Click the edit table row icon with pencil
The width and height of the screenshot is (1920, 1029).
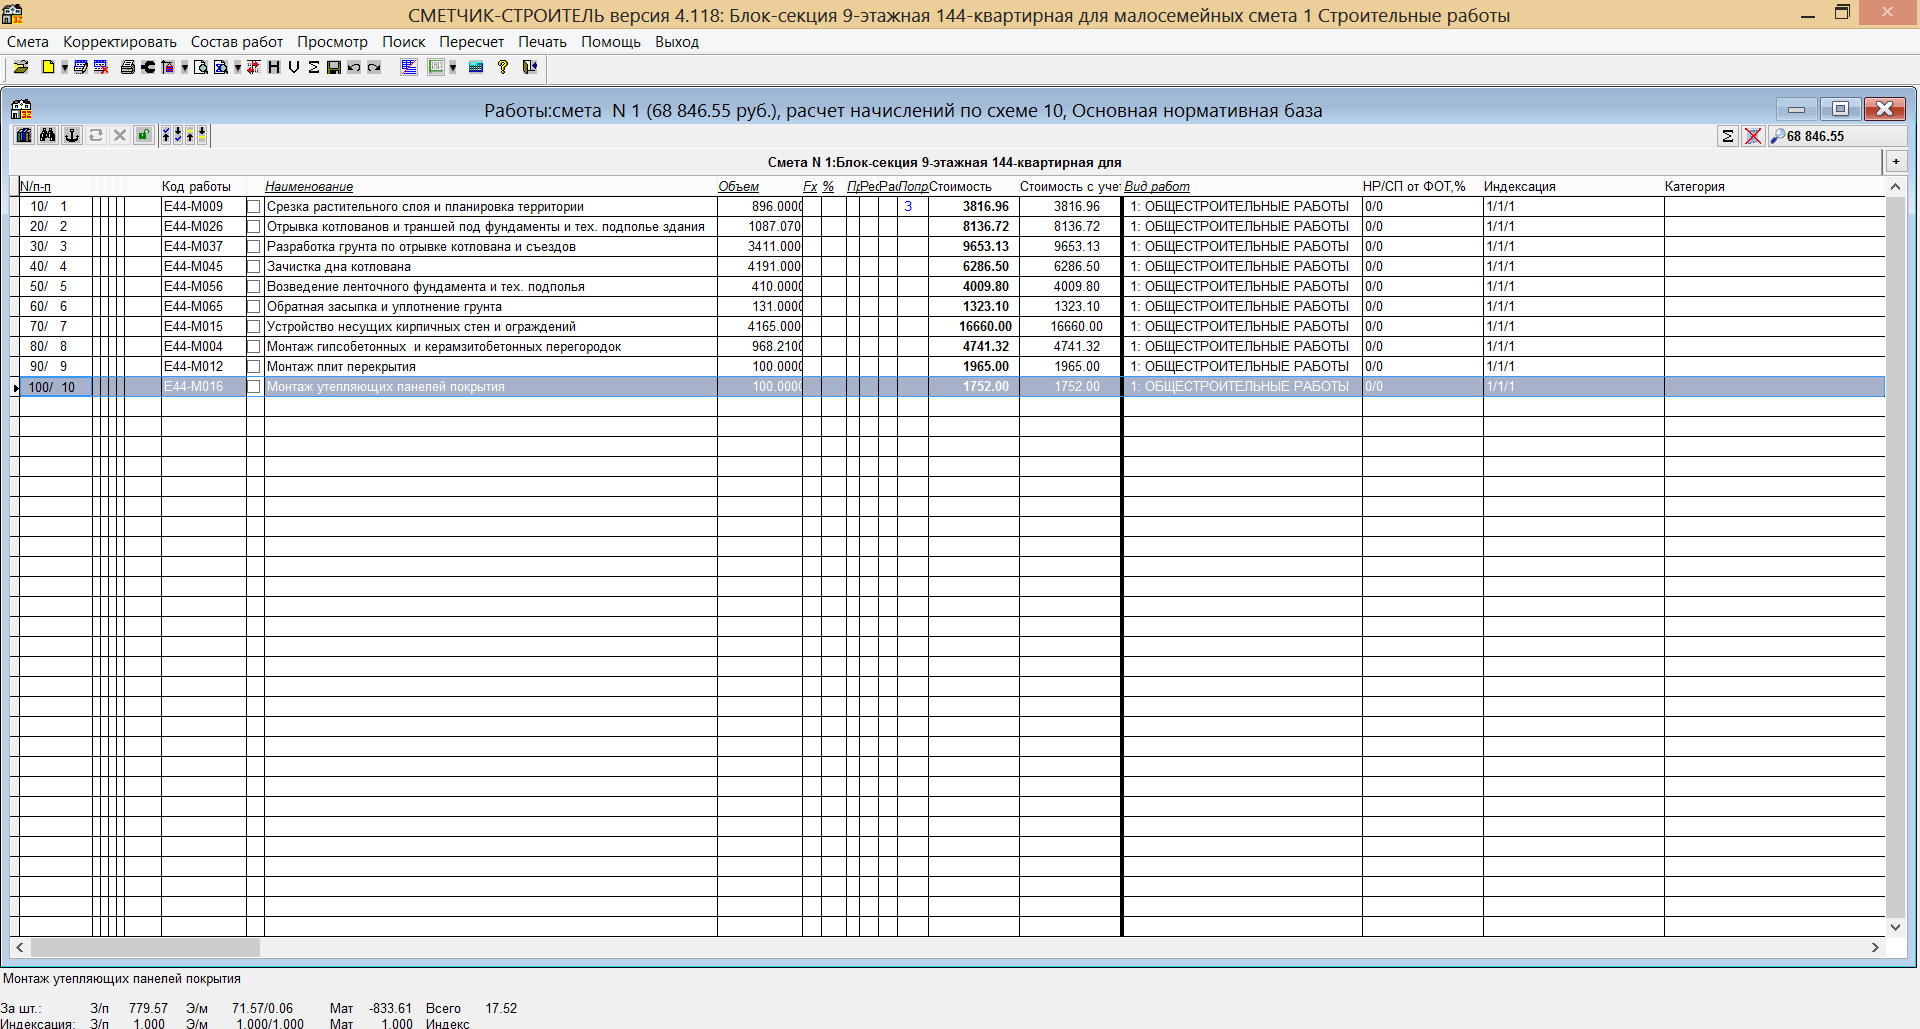point(81,67)
